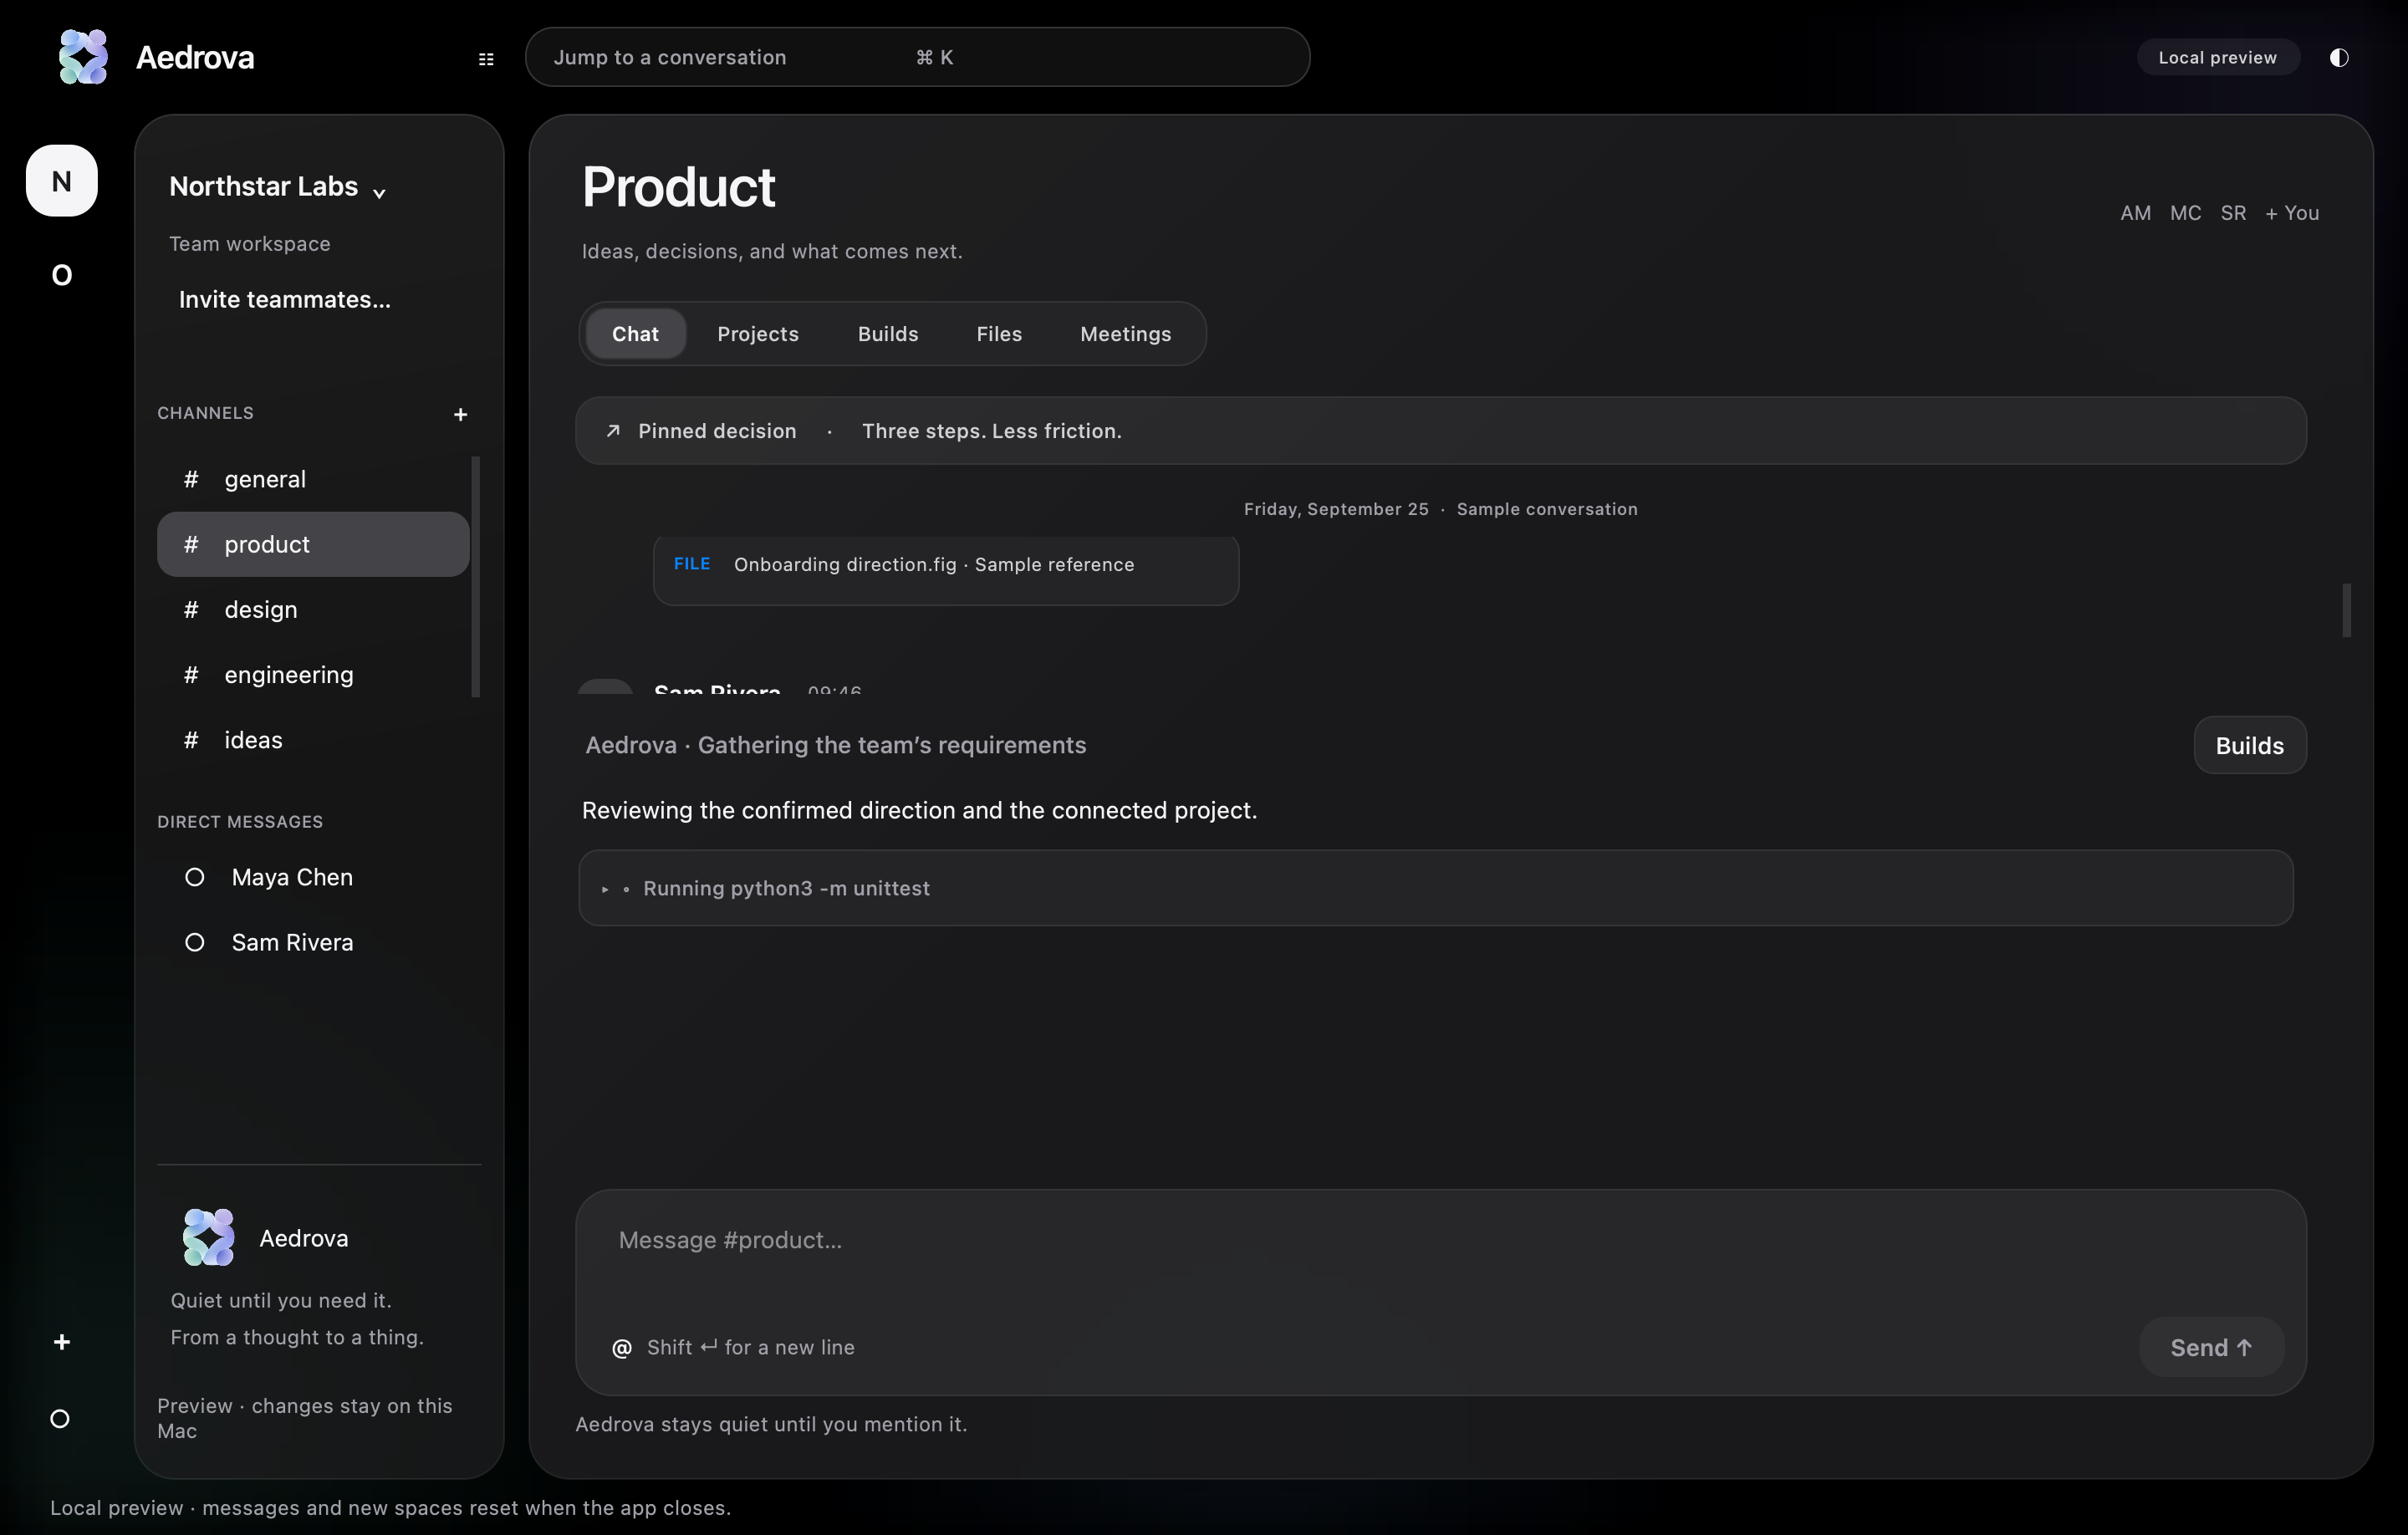Image resolution: width=2408 pixels, height=1535 pixels.
Task: Open direct message with Maya Chen
Action: tap(313, 877)
